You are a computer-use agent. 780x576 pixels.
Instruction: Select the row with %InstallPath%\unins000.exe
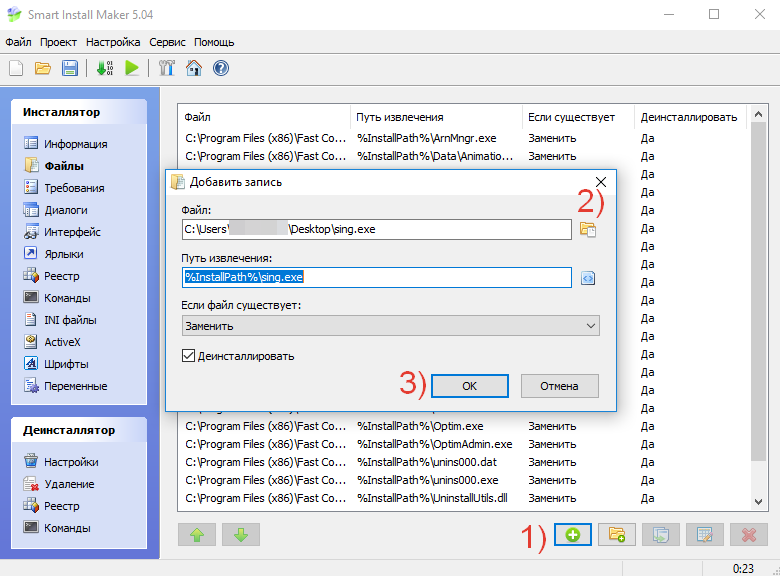[x=463, y=480]
